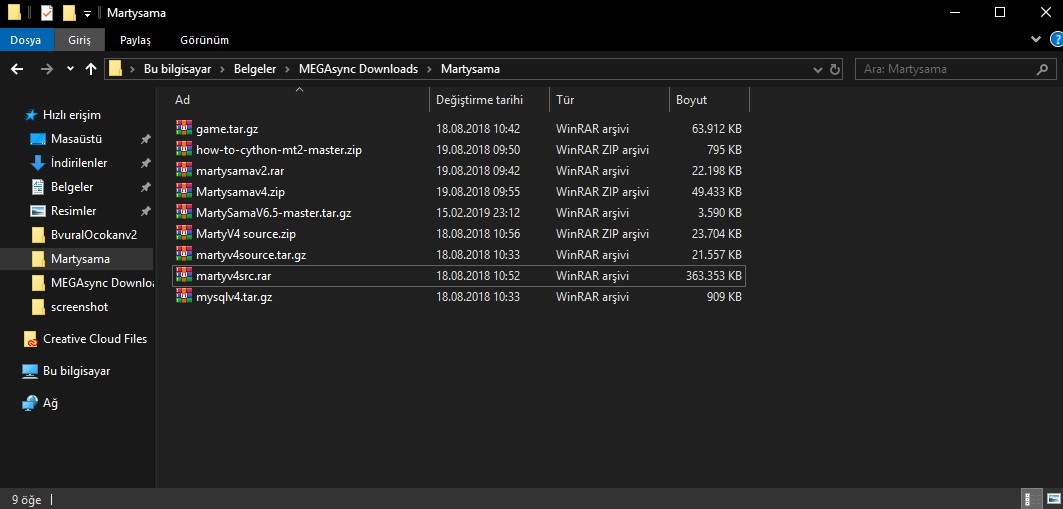Select BvuralOcokanv2 folder in the sidebar

click(94, 235)
